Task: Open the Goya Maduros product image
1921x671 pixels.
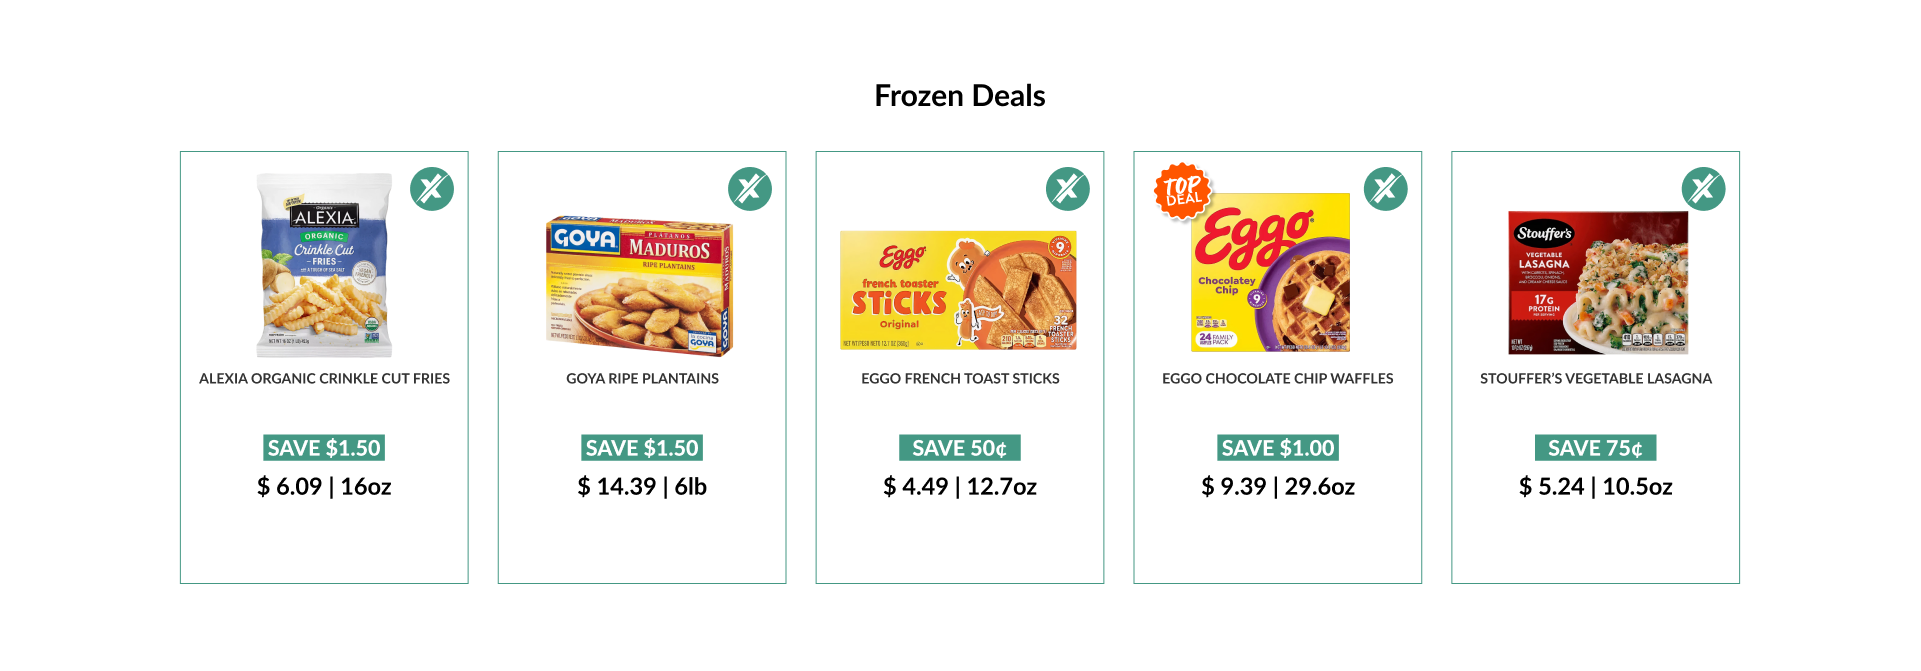Action: 640,285
